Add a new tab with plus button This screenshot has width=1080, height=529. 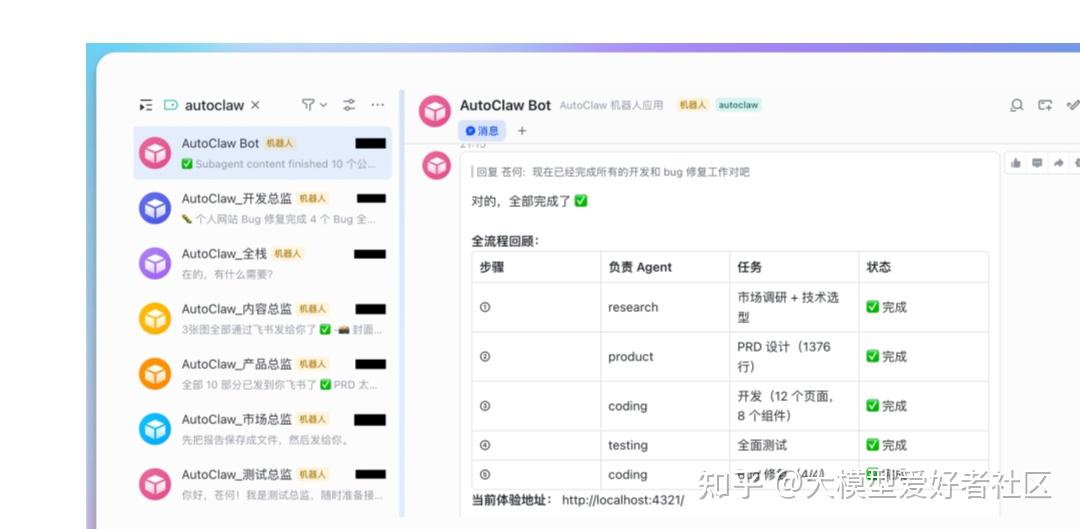521,131
